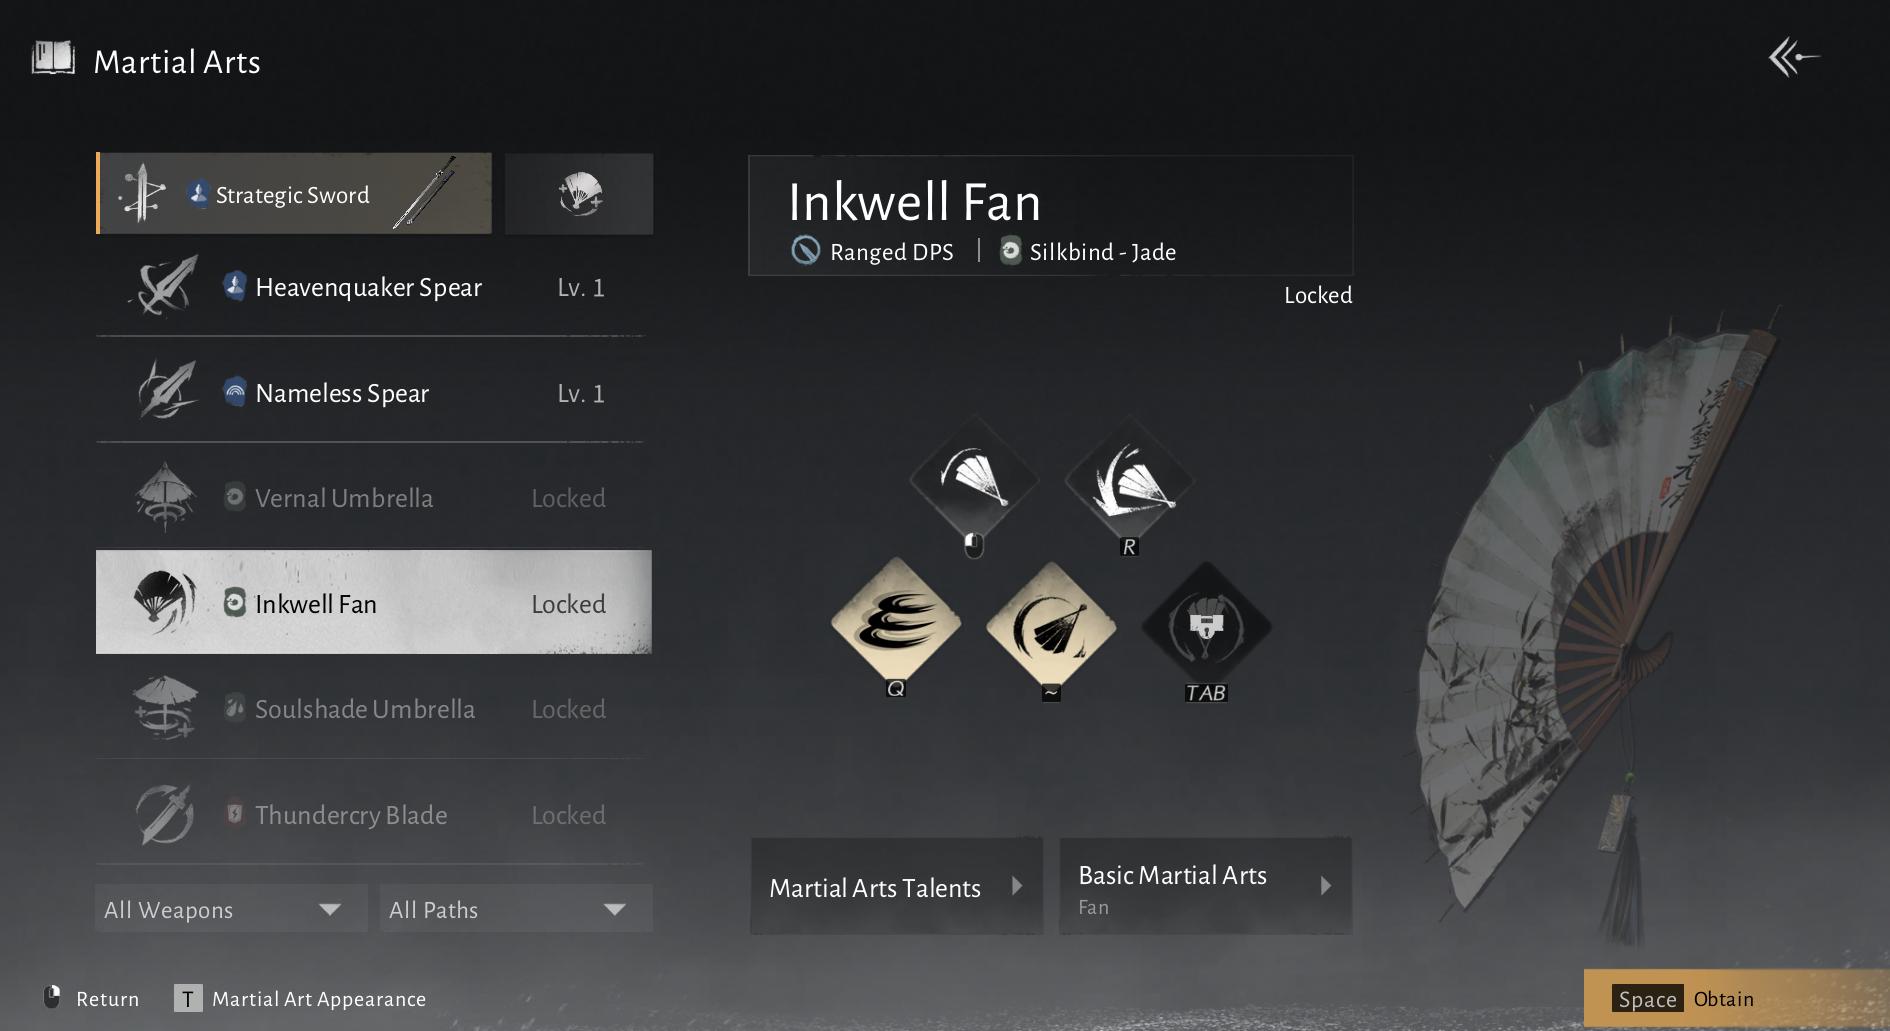Select the locked Thundercry Blade entry
The height and width of the screenshot is (1031, 1890).
(x=371, y=815)
